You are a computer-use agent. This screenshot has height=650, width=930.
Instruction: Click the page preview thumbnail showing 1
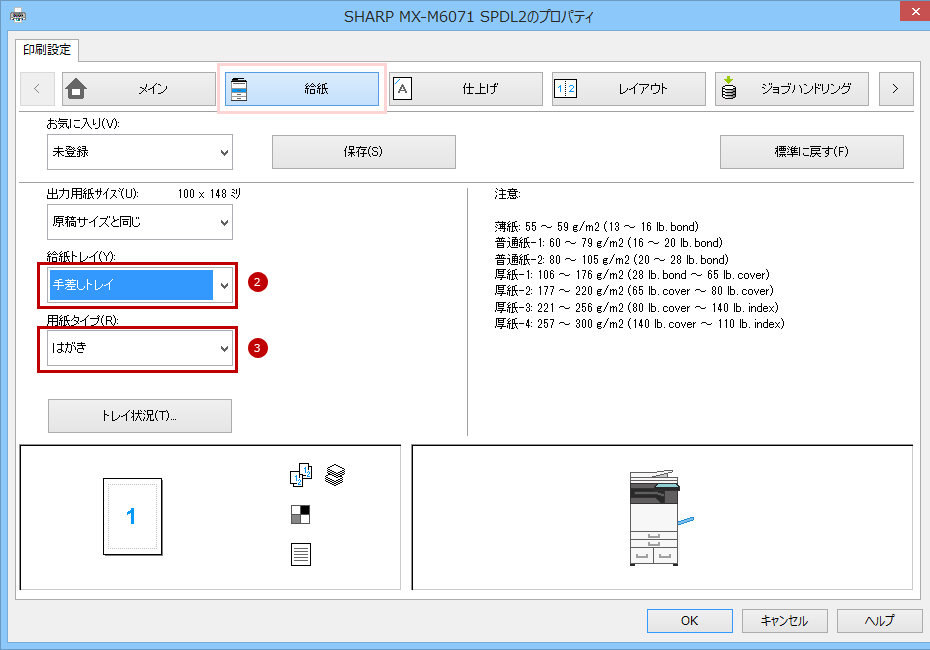(x=132, y=517)
